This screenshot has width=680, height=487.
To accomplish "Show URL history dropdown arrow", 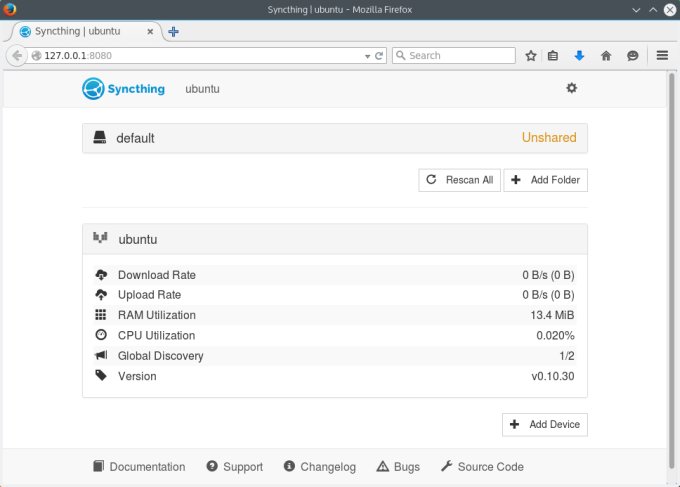I will pos(367,56).
